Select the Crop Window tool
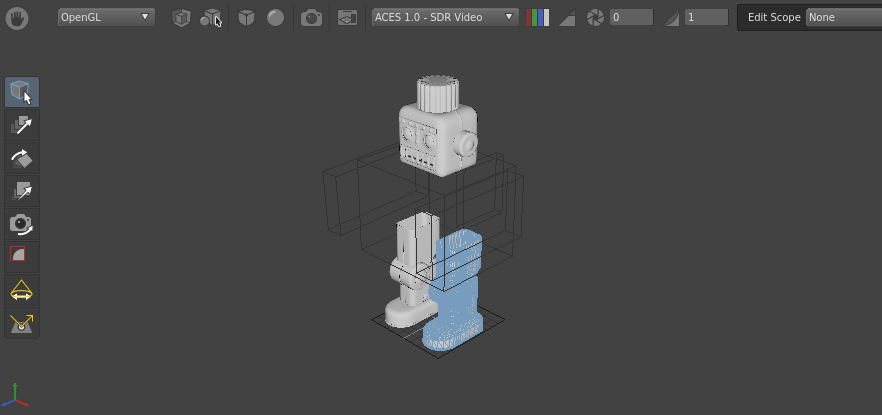 (22, 257)
